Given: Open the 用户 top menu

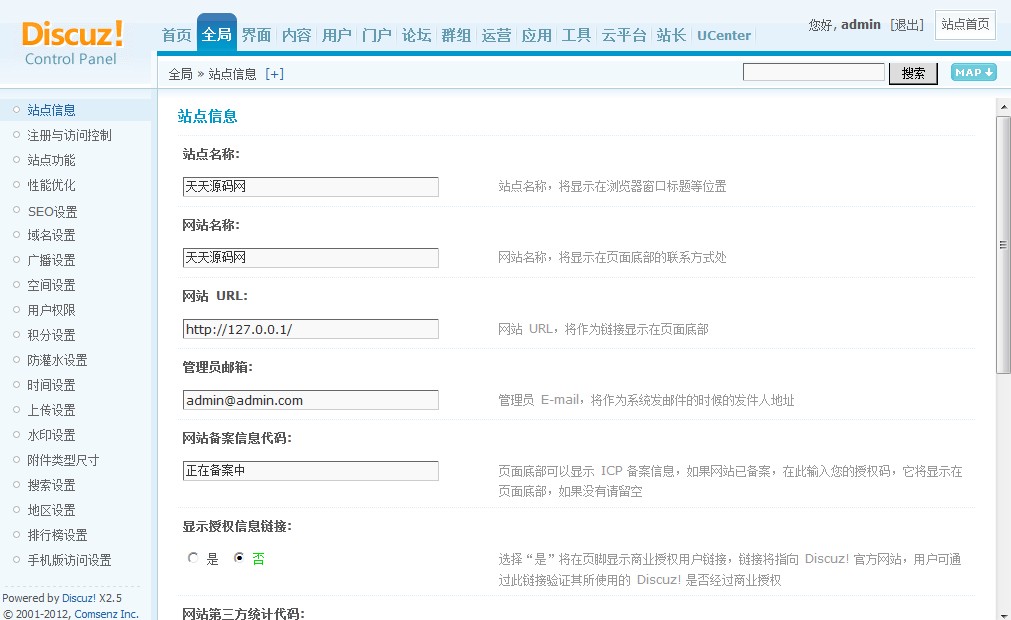Looking at the screenshot, I should pyautogui.click(x=336, y=35).
